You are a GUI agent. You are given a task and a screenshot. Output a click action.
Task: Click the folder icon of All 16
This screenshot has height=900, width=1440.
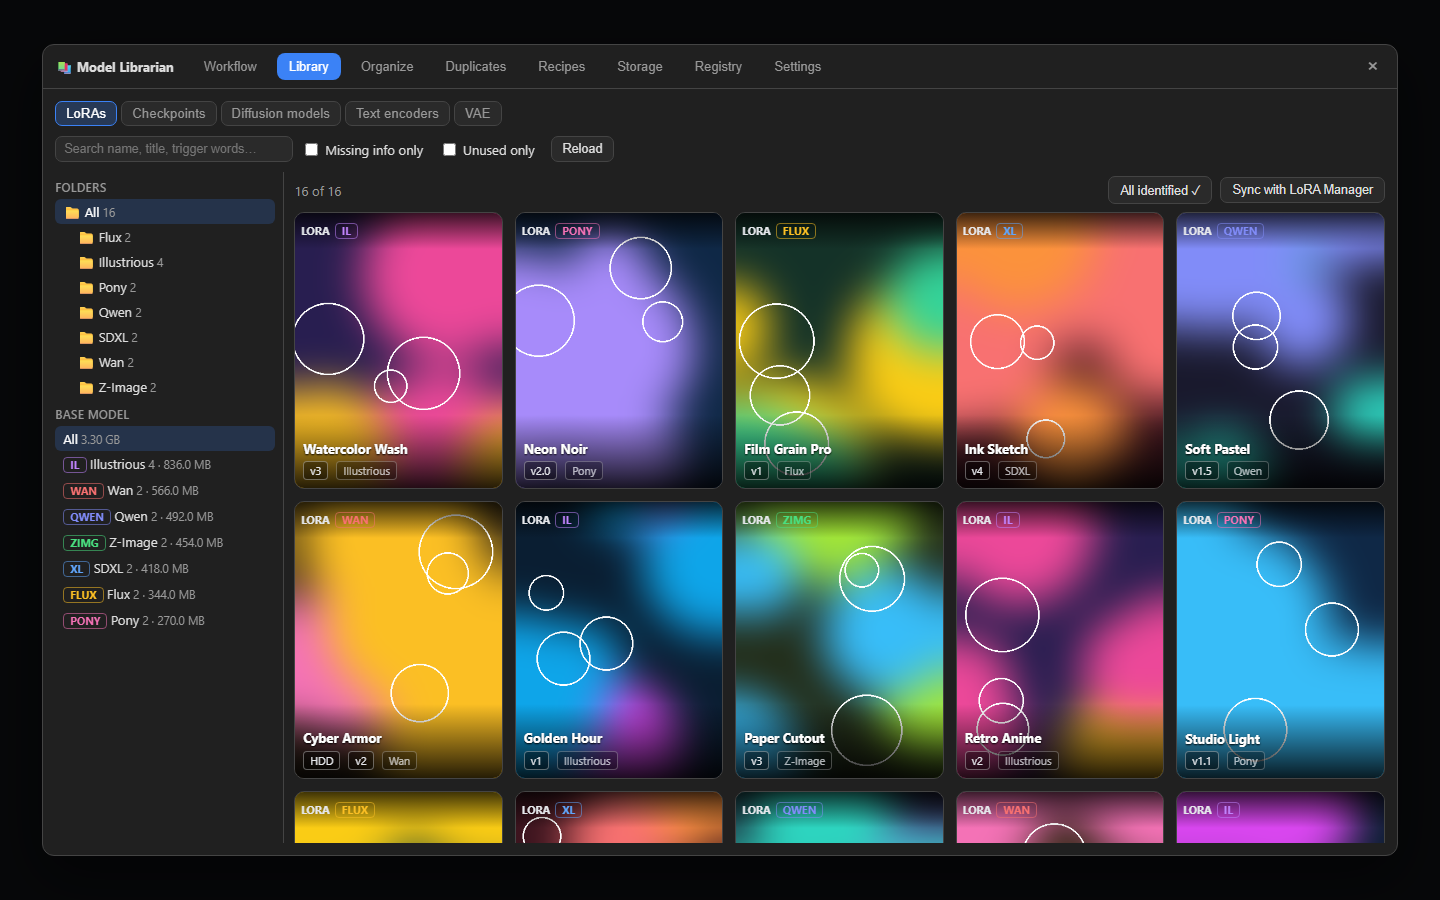pos(72,213)
